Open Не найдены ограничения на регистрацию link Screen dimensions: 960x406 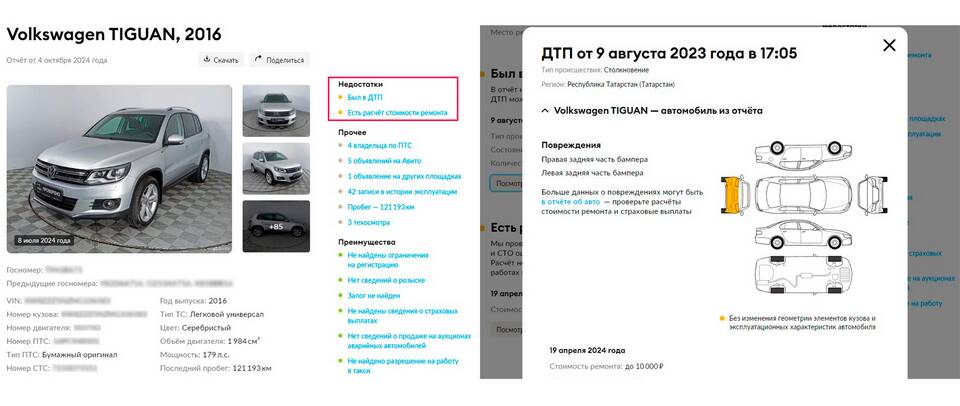point(388,260)
